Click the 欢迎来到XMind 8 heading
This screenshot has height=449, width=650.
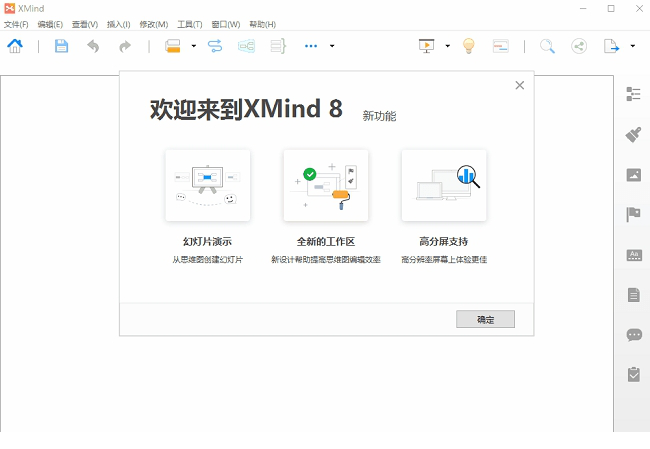click(246, 109)
